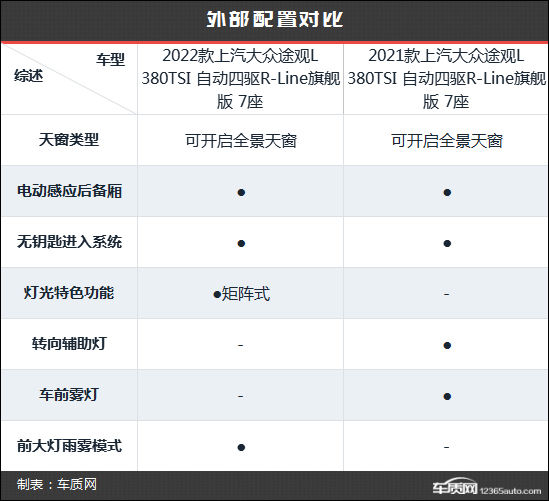Click the 2021 dash for 前大灯雨雾模式
Image resolution: width=549 pixels, height=501 pixels.
pyautogui.click(x=446, y=447)
